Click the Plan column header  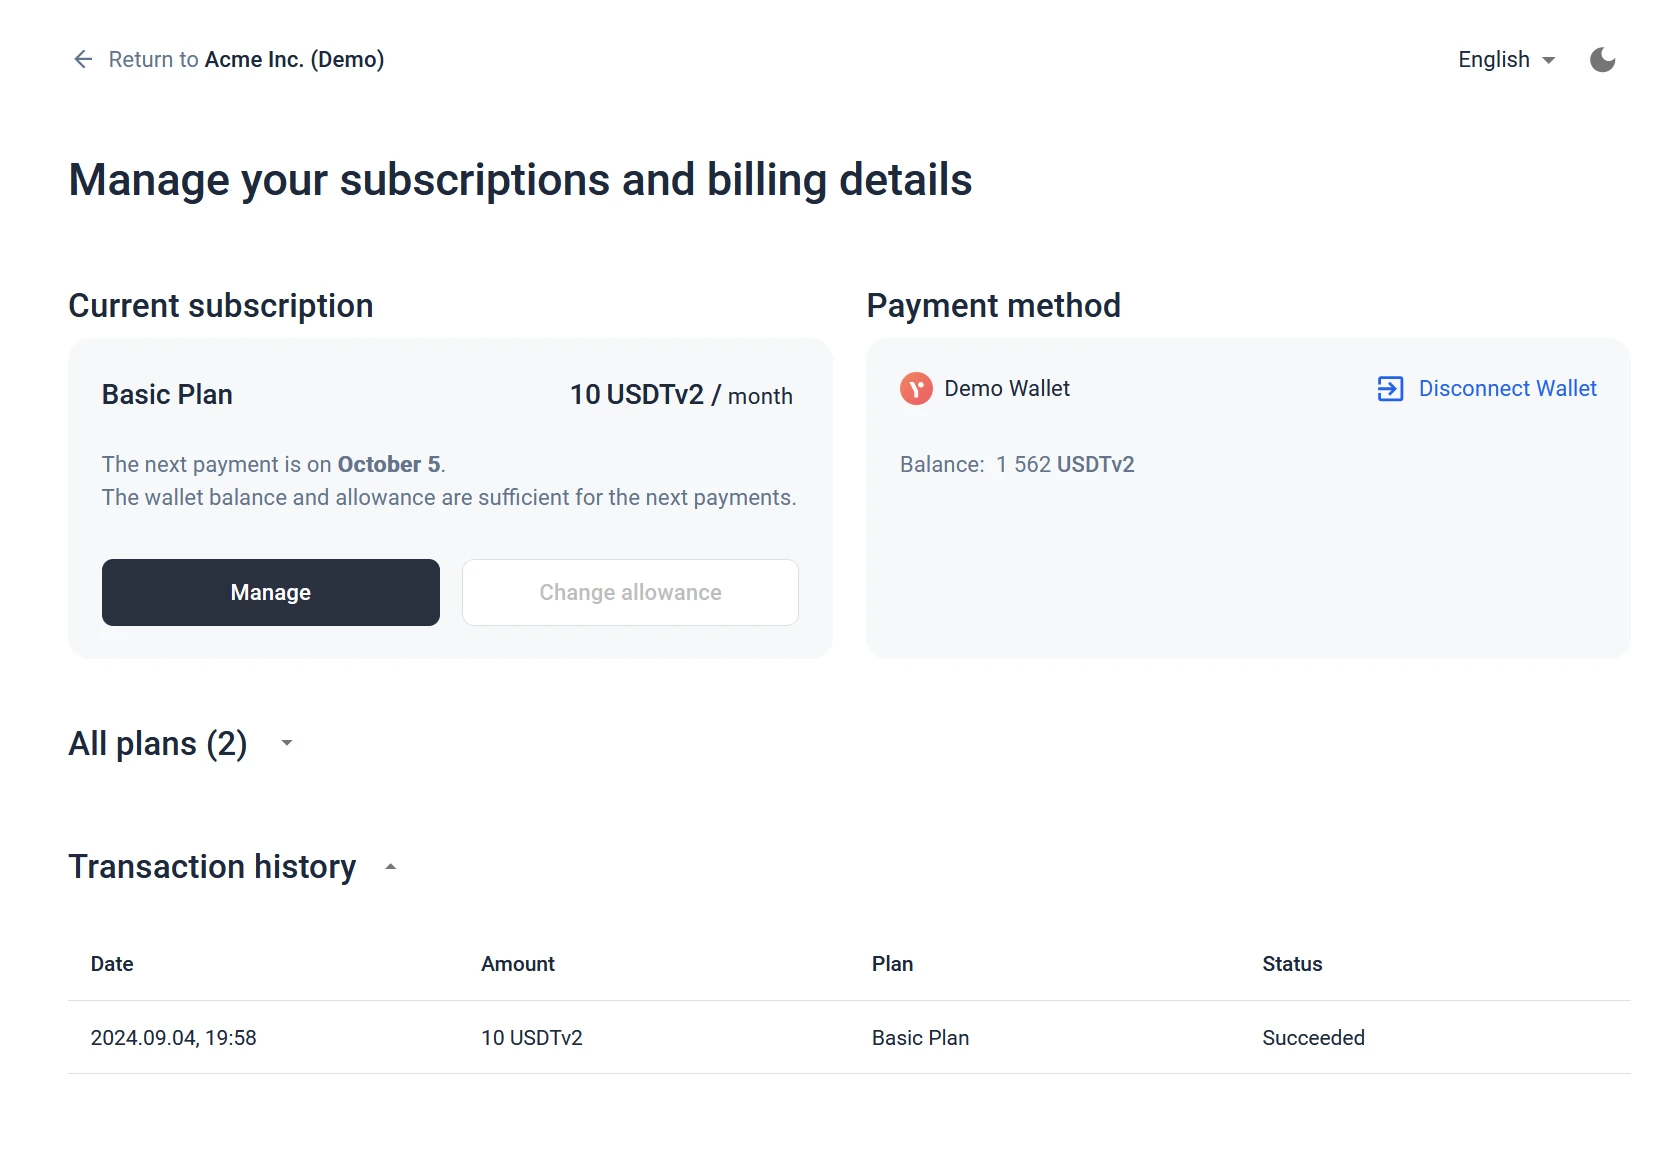tap(892, 964)
